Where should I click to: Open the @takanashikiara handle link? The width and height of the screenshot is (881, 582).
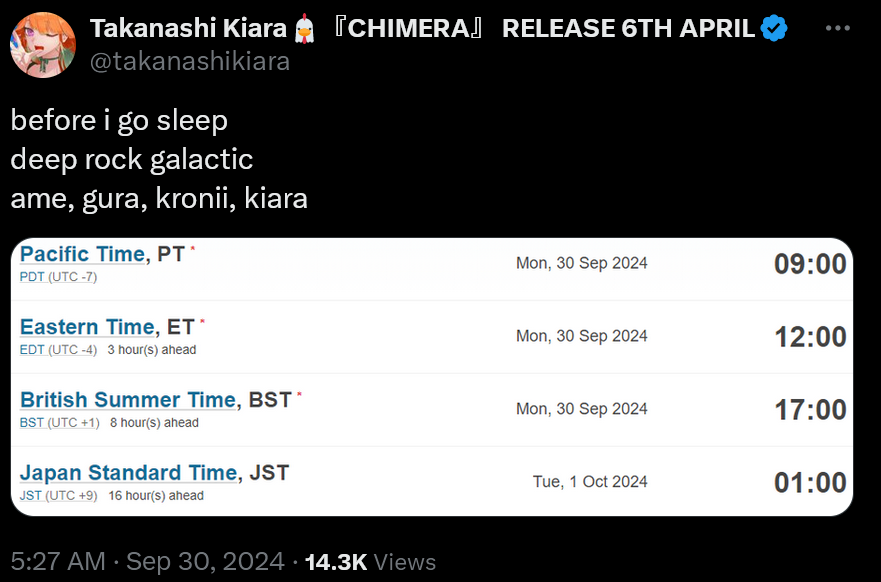190,61
